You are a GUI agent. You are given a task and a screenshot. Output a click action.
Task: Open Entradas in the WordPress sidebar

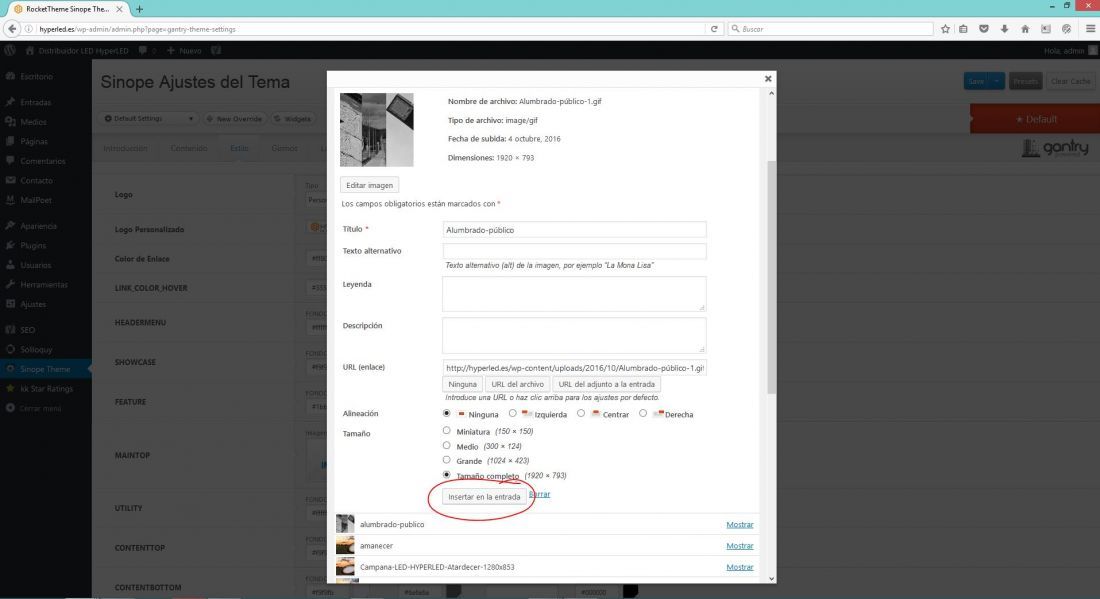click(x=35, y=102)
